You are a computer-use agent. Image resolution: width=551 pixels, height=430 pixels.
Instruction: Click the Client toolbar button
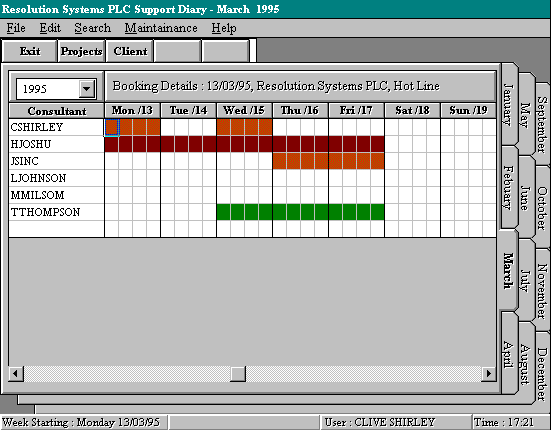click(130, 51)
